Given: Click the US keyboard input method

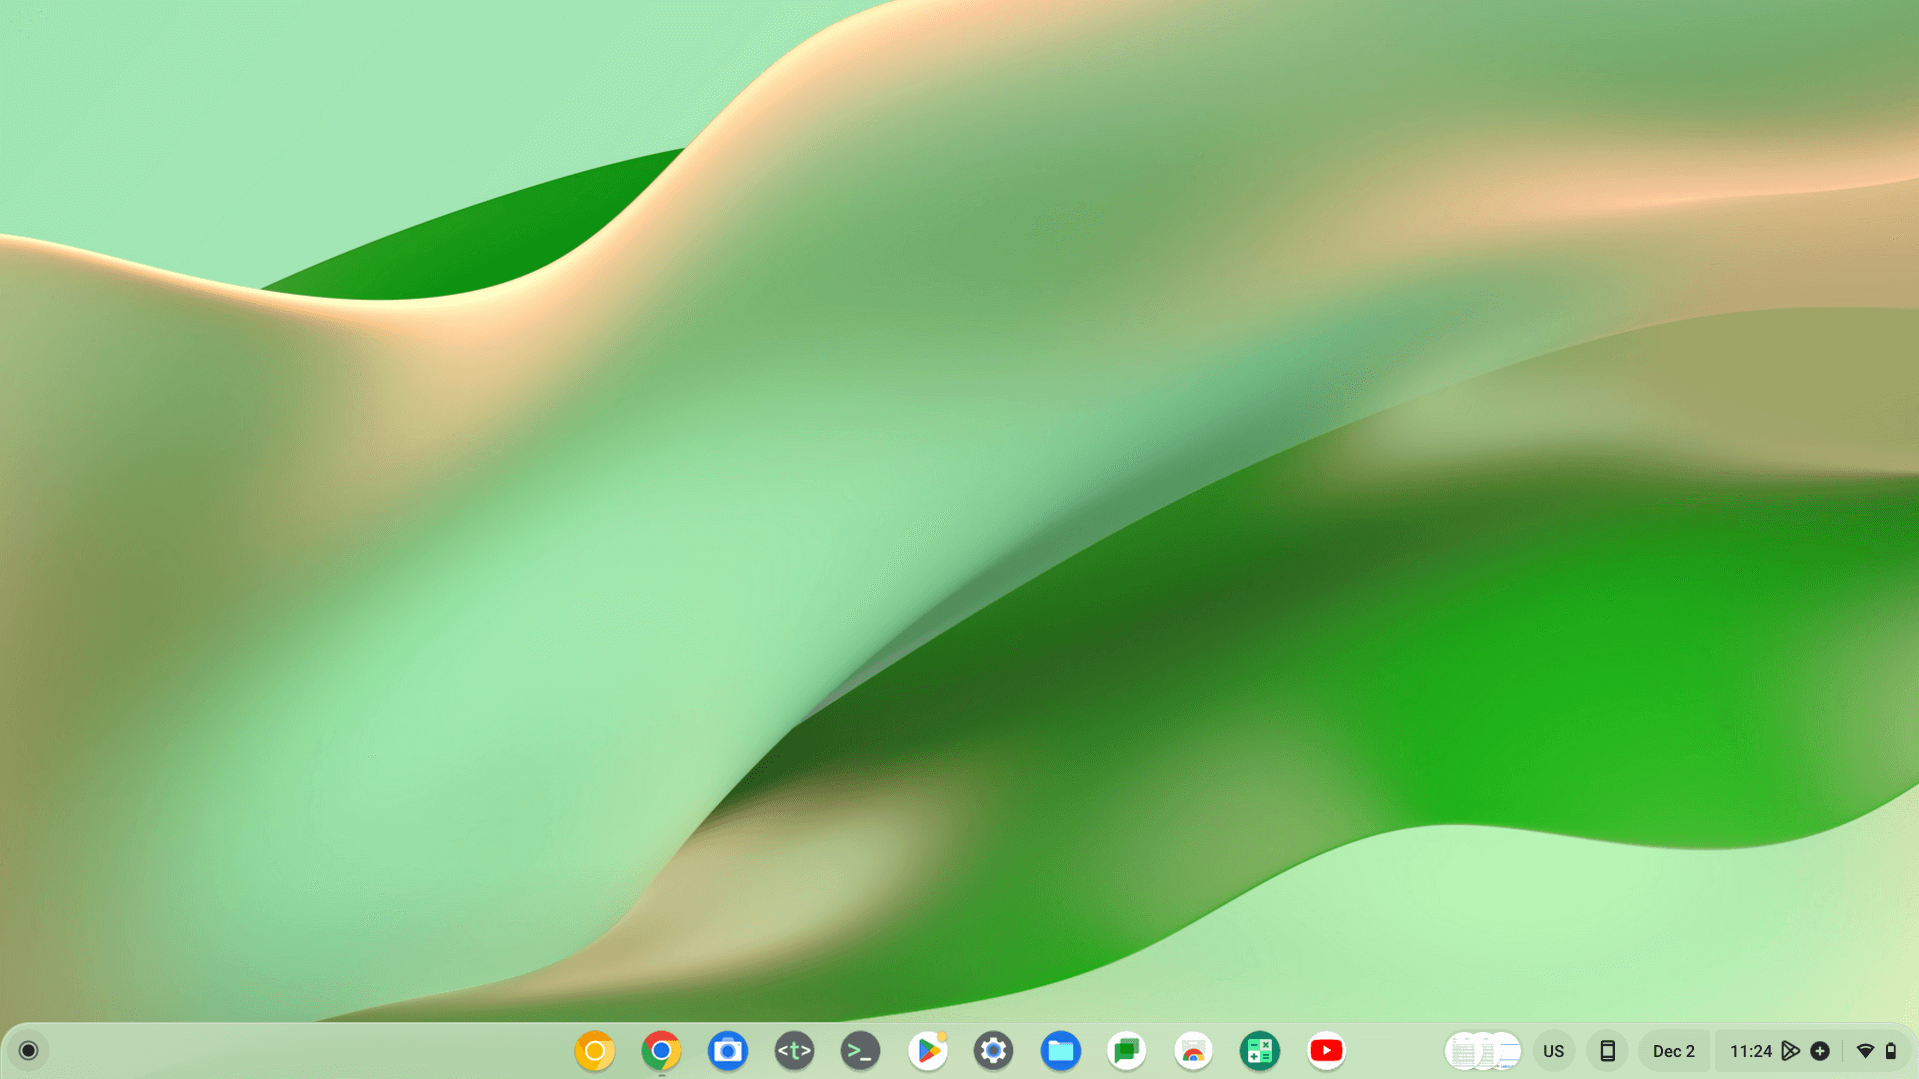Looking at the screenshot, I should click(1553, 1051).
